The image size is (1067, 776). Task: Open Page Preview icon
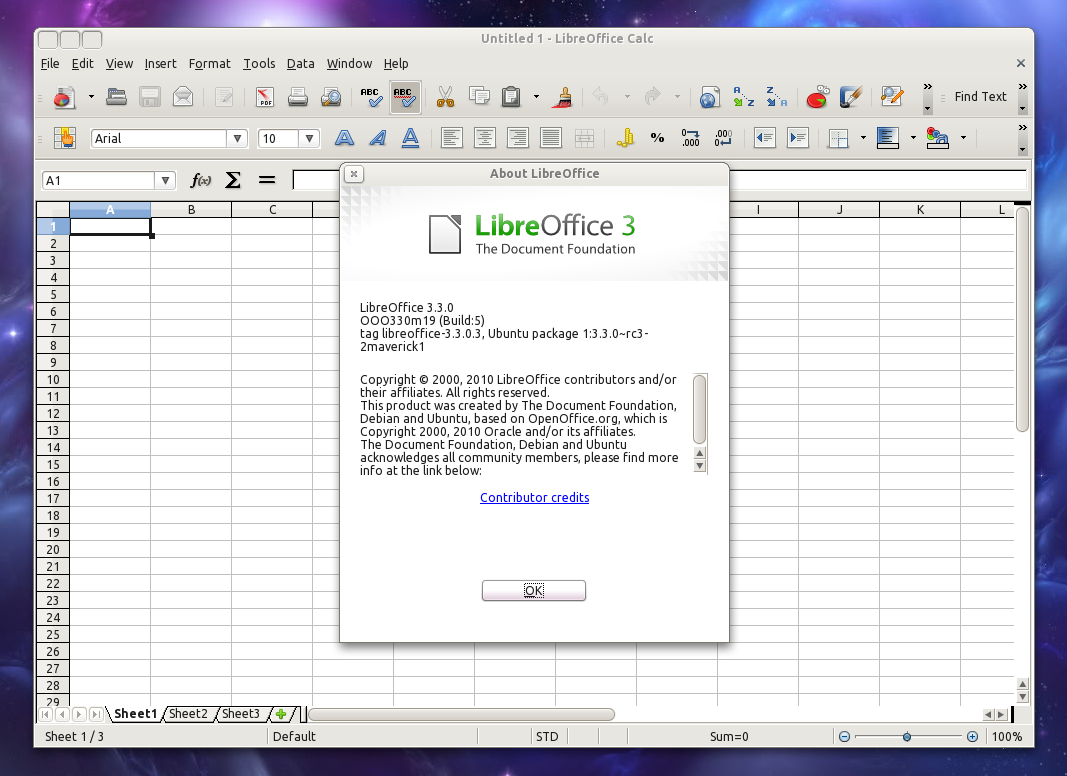331,97
